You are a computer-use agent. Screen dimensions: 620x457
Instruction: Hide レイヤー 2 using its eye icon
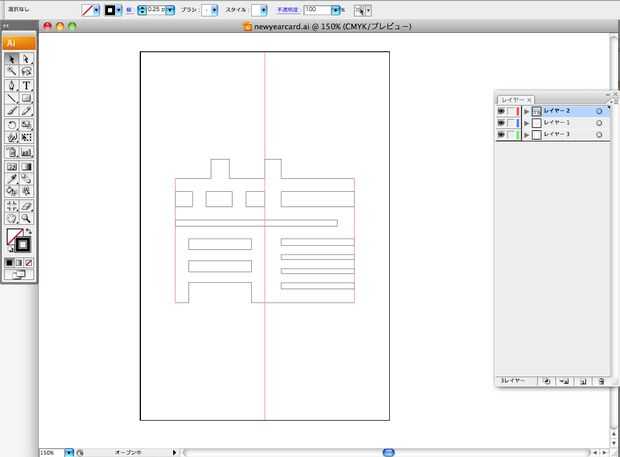[501, 111]
